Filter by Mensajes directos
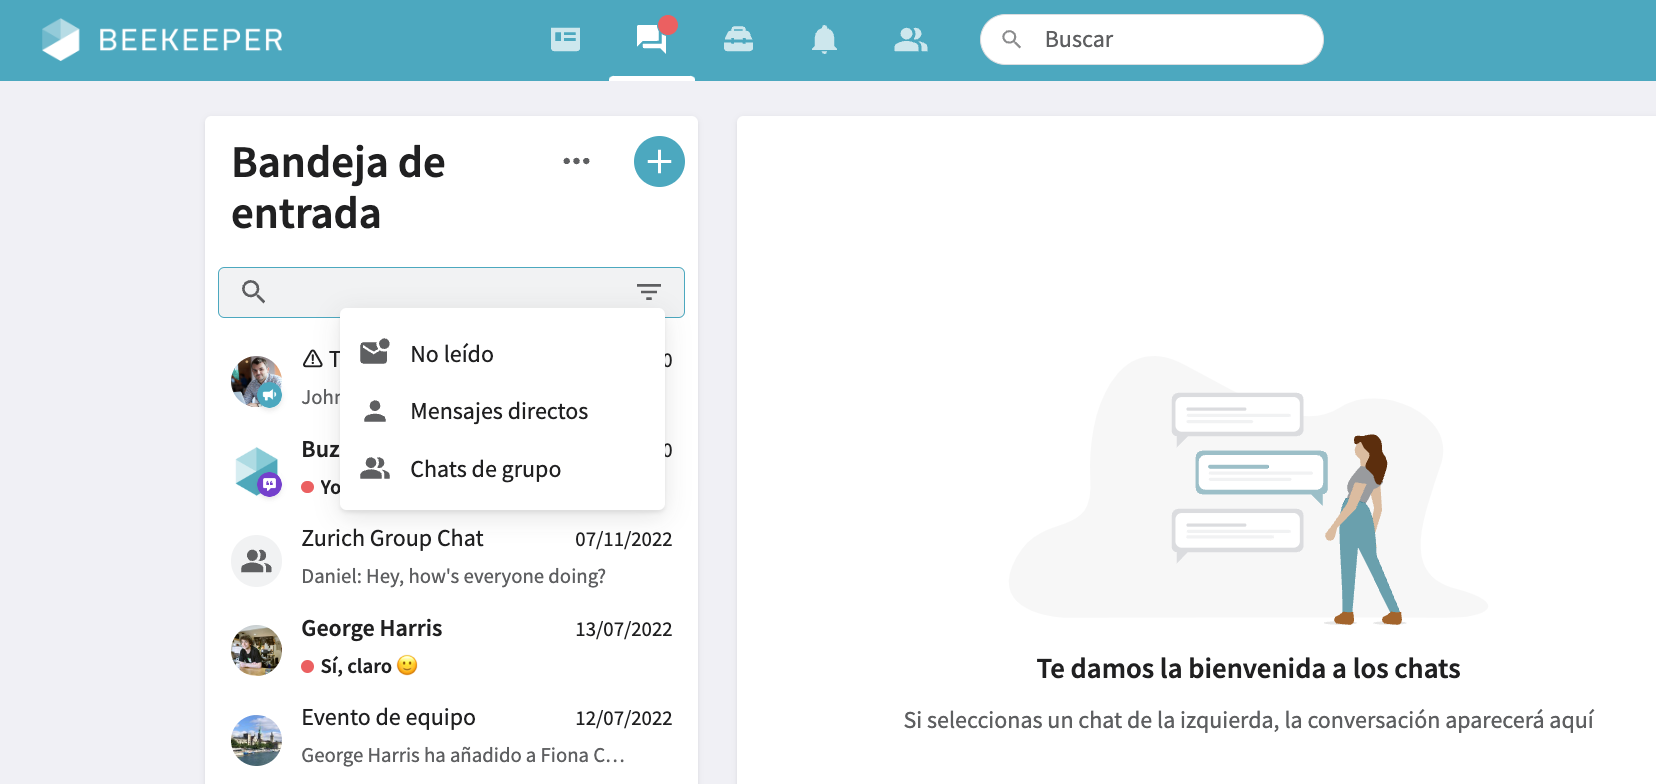1656x784 pixels. tap(502, 411)
